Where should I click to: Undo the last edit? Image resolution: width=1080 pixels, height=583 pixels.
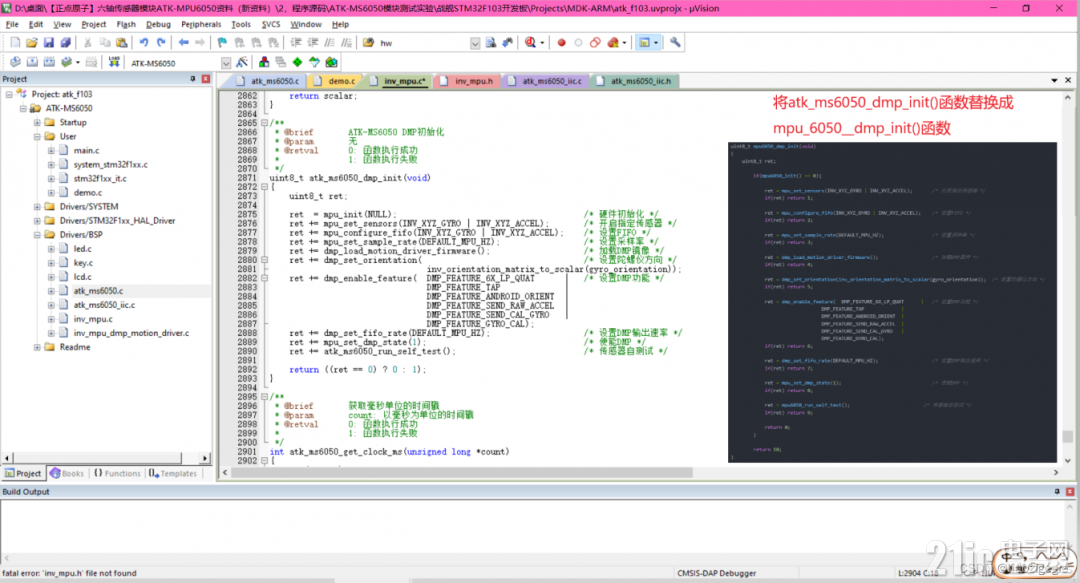pos(144,43)
